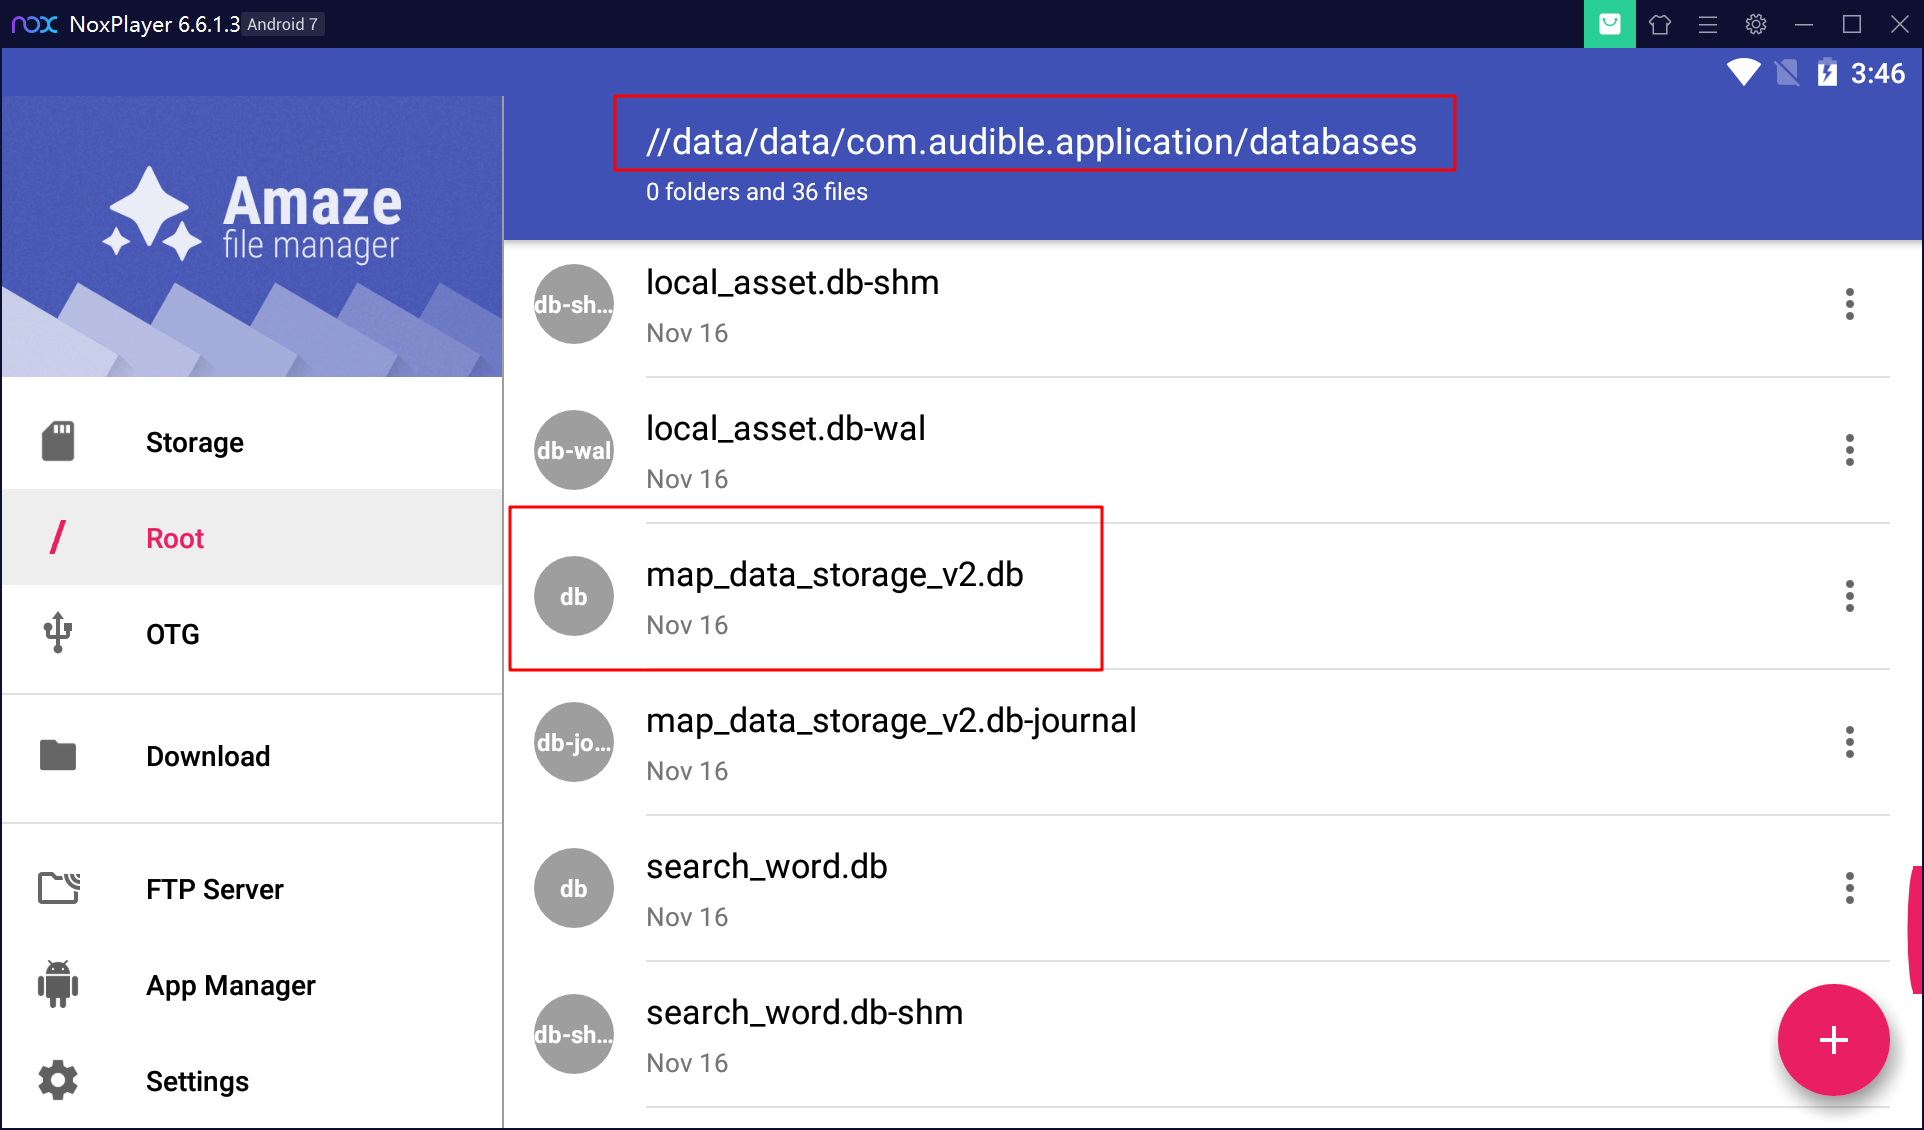The height and width of the screenshot is (1130, 1924).
Task: Click the databases path in the header
Action: tap(1031, 141)
